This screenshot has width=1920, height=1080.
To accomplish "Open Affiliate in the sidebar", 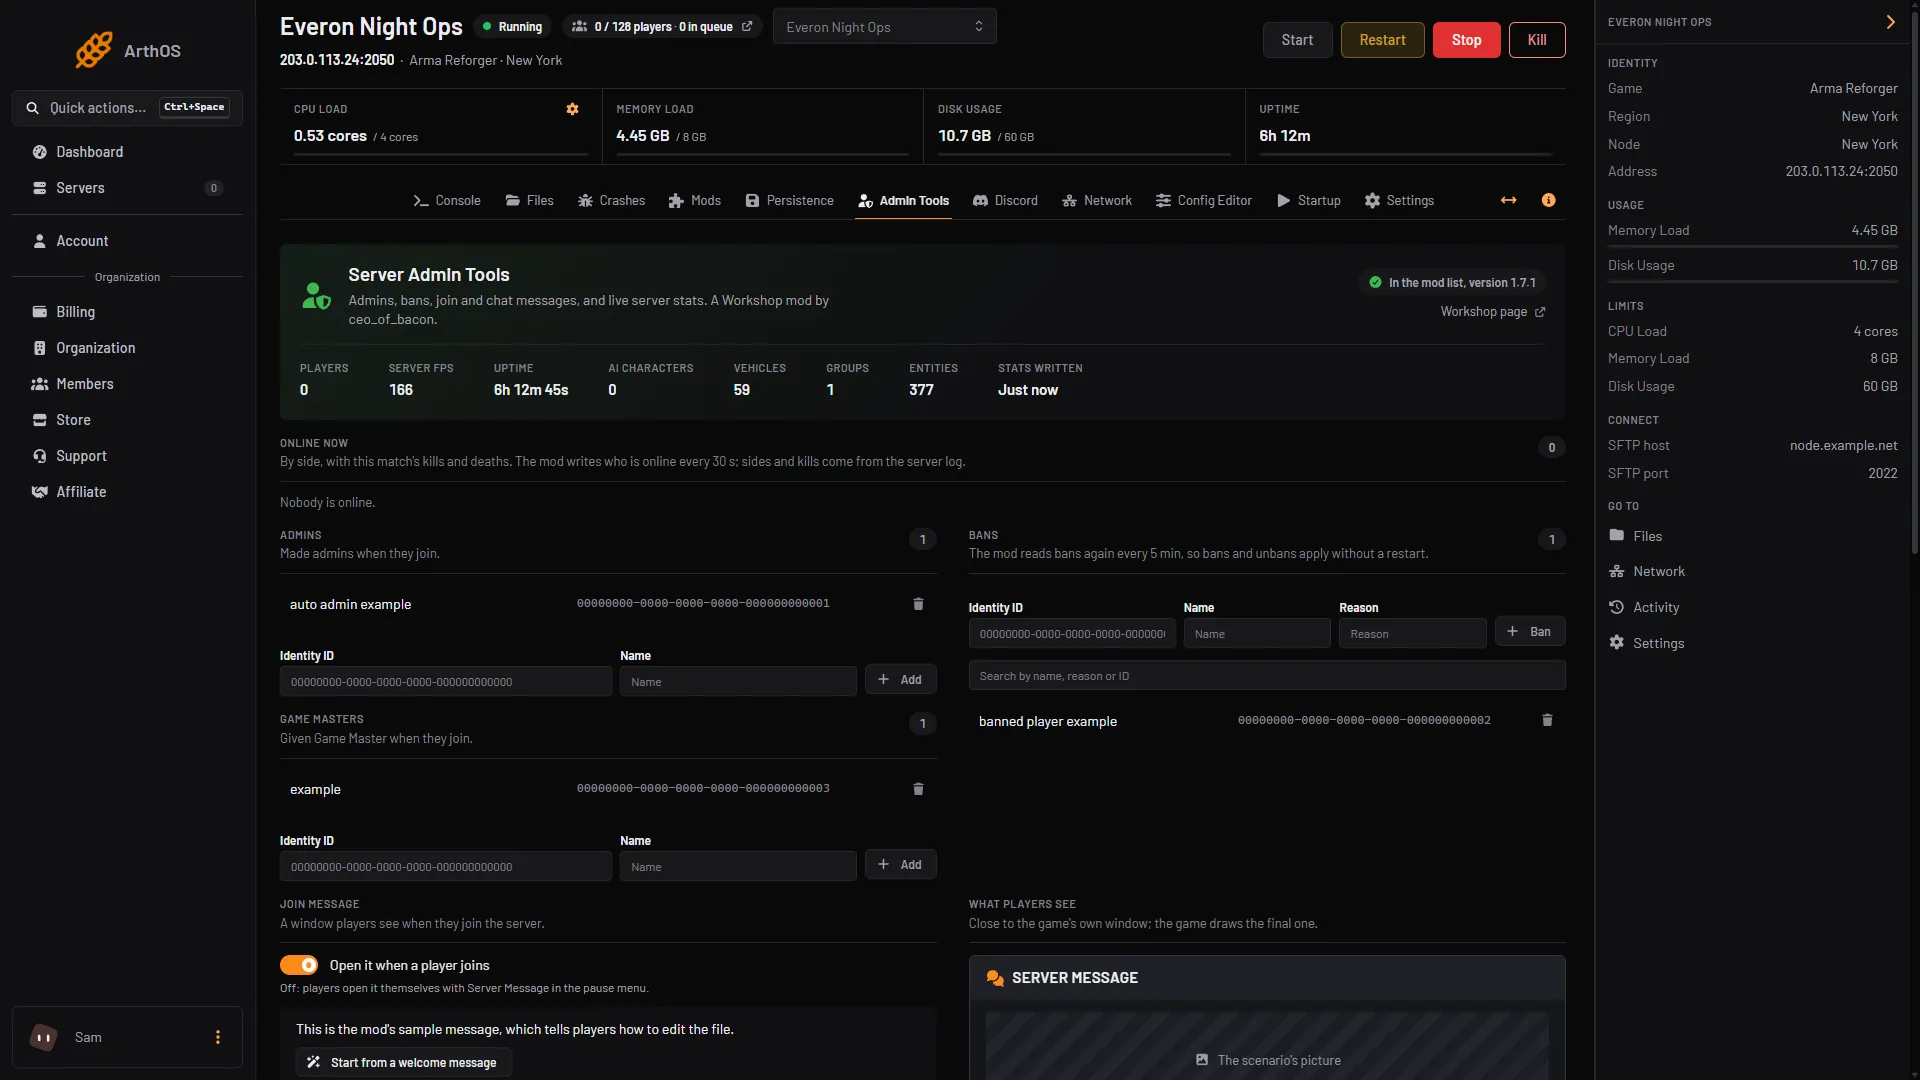I will click(x=127, y=492).
